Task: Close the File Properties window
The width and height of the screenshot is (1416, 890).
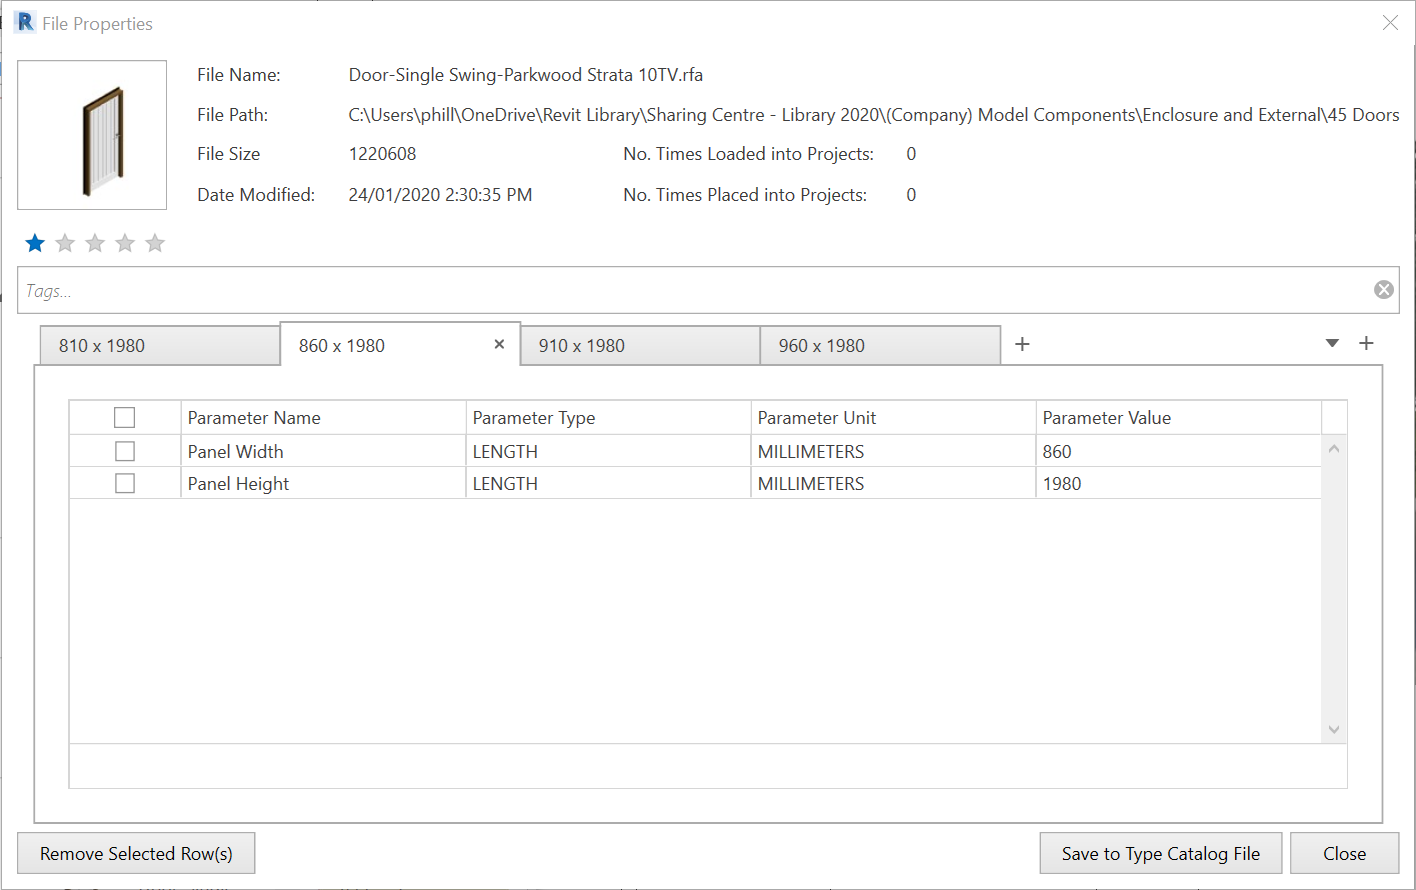Action: [1390, 22]
